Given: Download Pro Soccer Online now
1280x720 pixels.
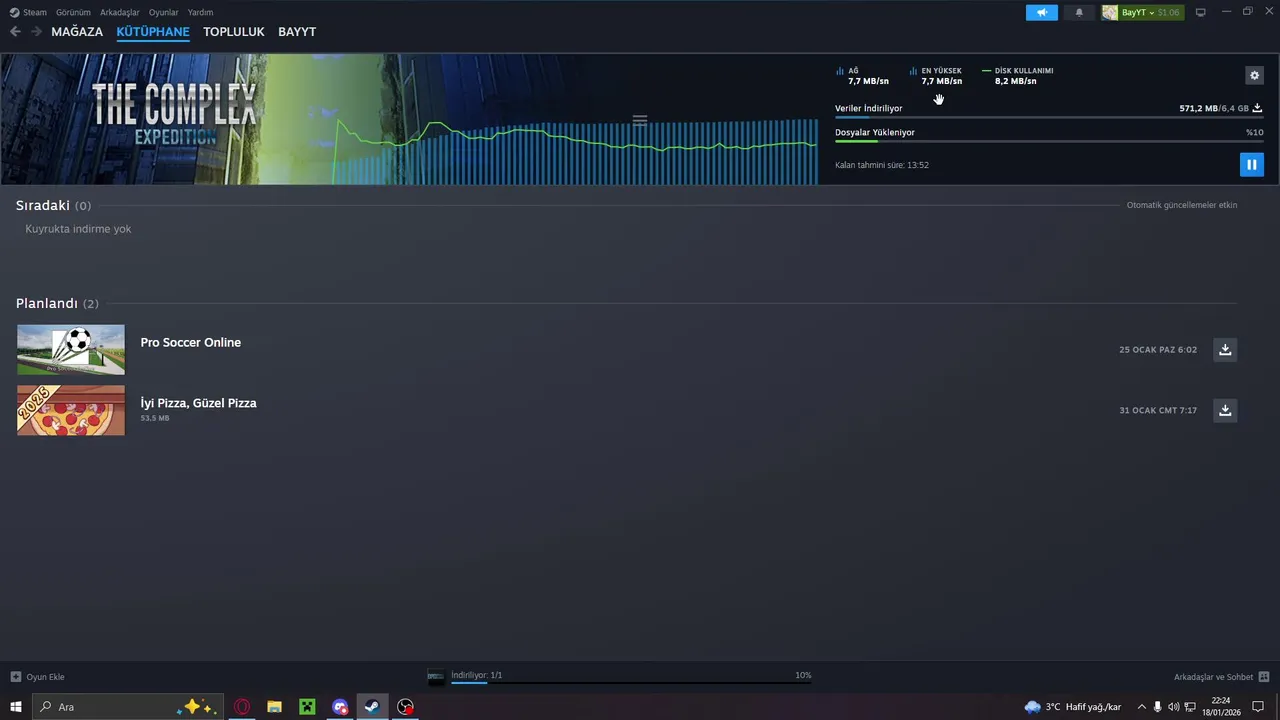Looking at the screenshot, I should point(1225,349).
